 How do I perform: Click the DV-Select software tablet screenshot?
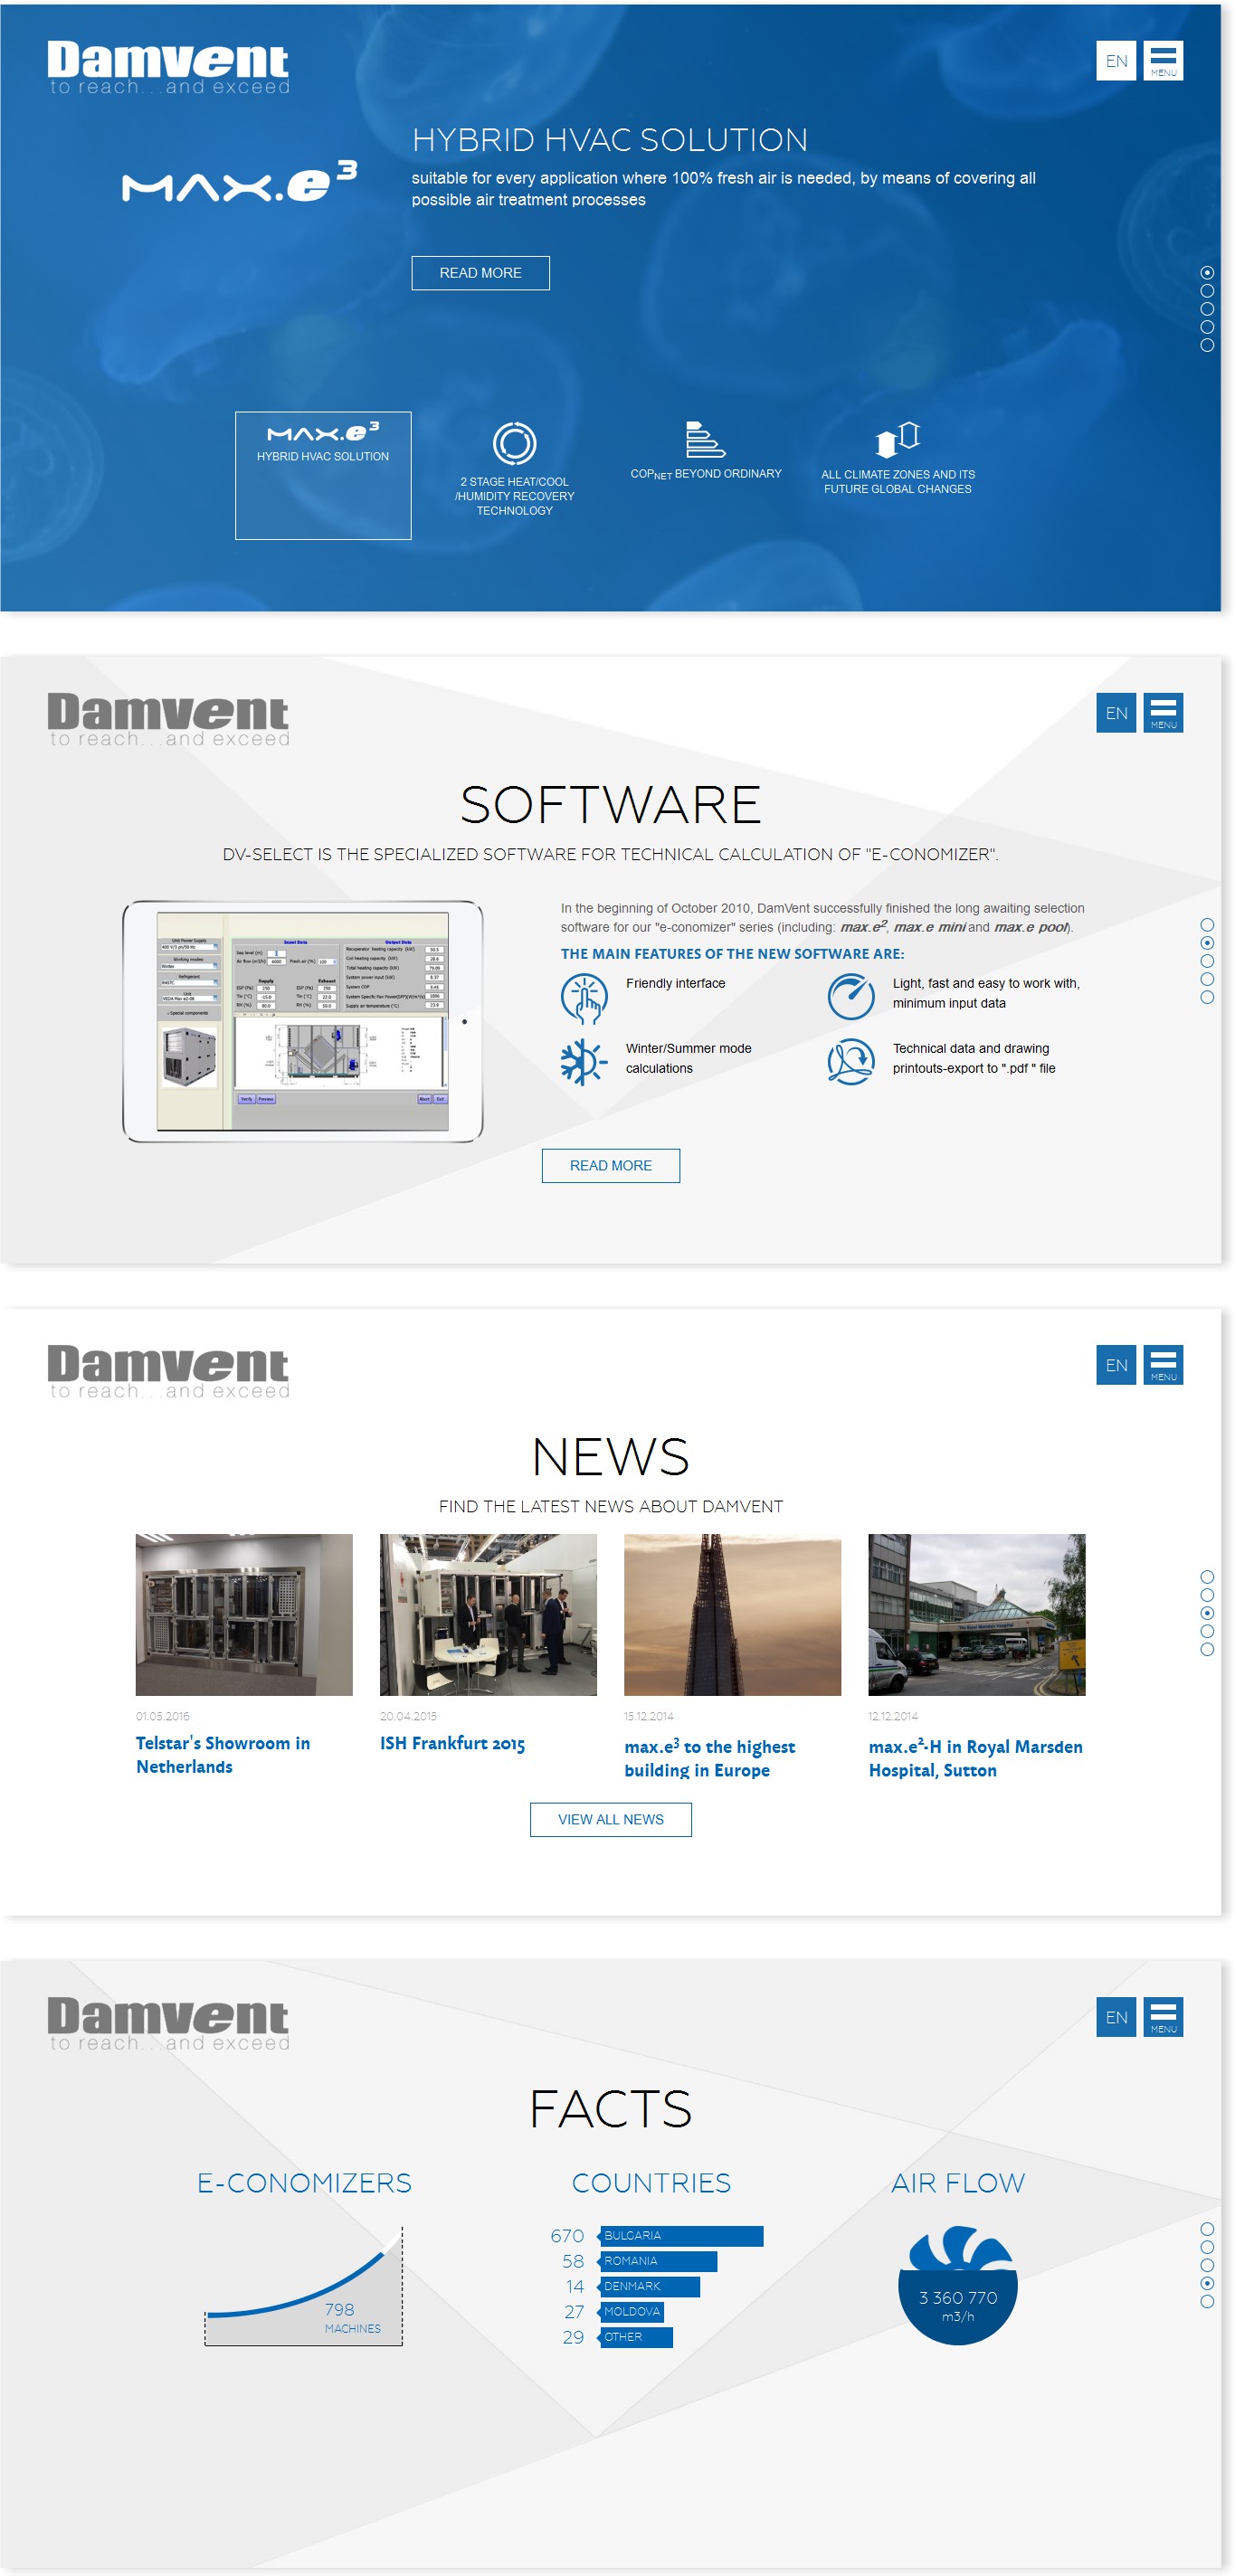click(302, 1021)
